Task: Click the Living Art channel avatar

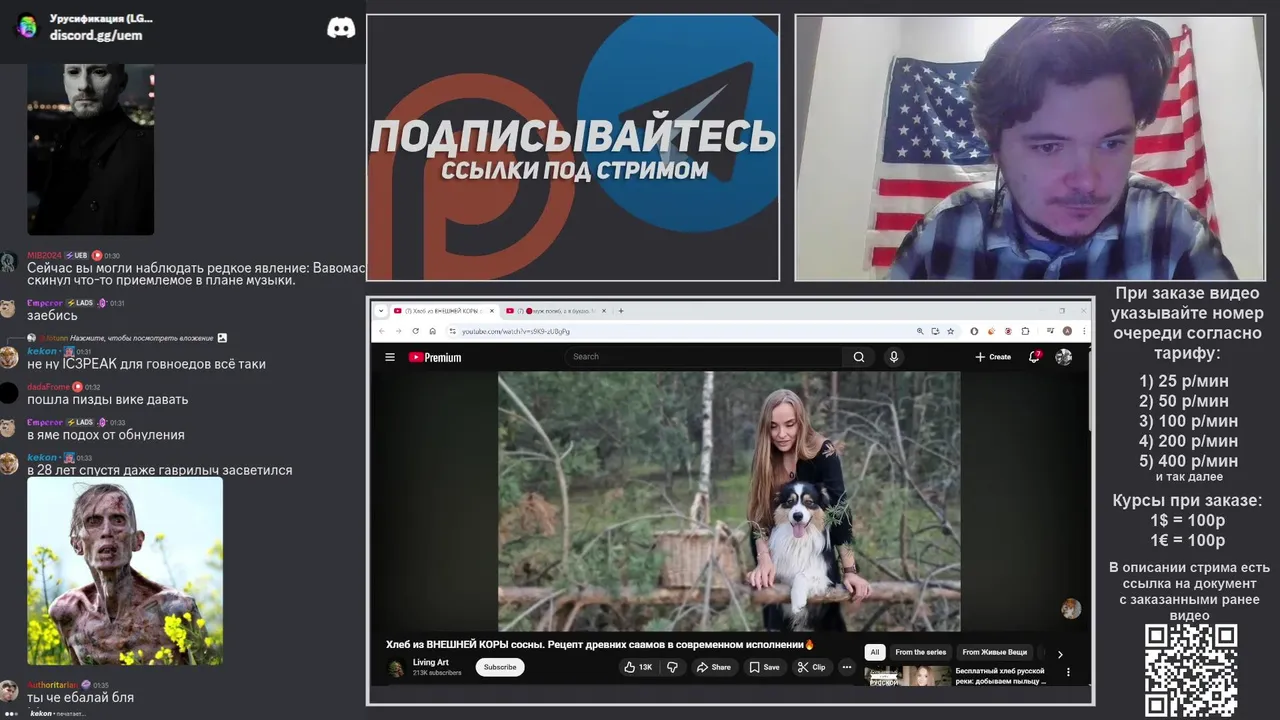Action: coord(396,667)
